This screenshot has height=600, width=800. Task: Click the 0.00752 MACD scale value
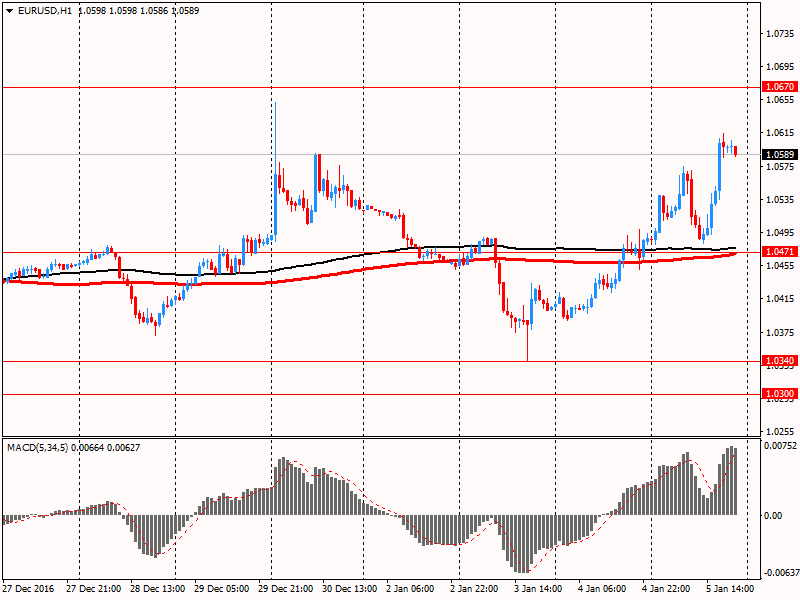[x=780, y=445]
